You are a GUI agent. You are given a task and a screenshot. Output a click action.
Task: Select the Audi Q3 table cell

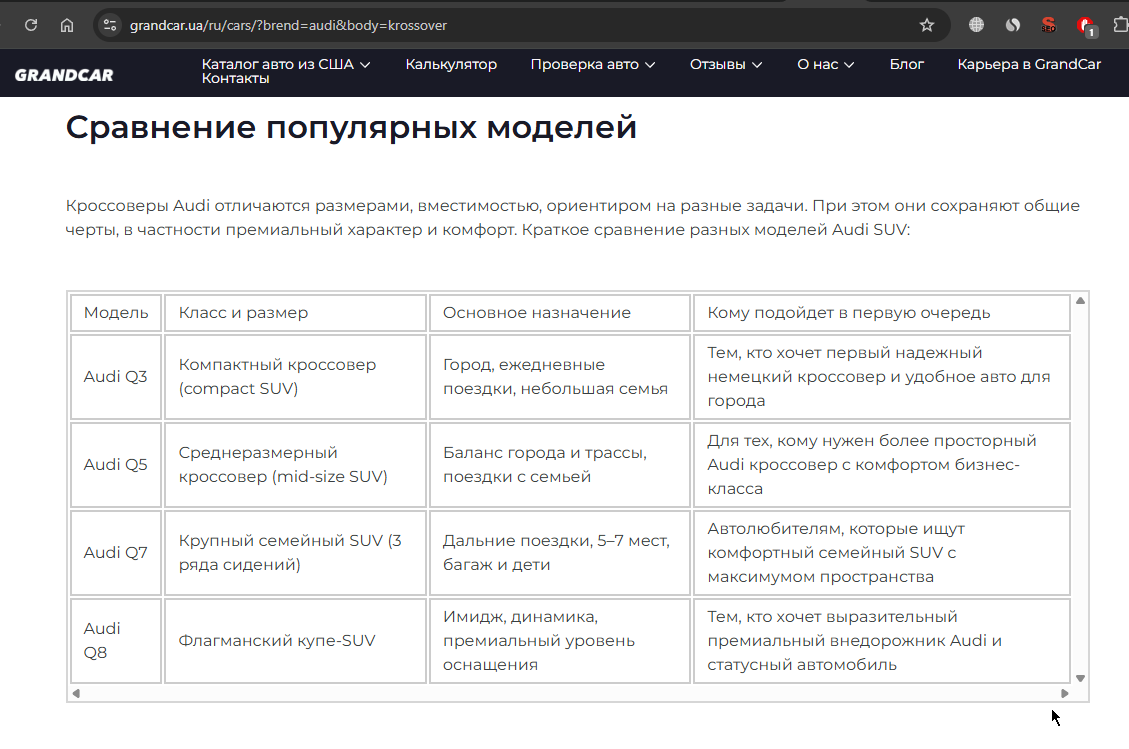click(116, 377)
